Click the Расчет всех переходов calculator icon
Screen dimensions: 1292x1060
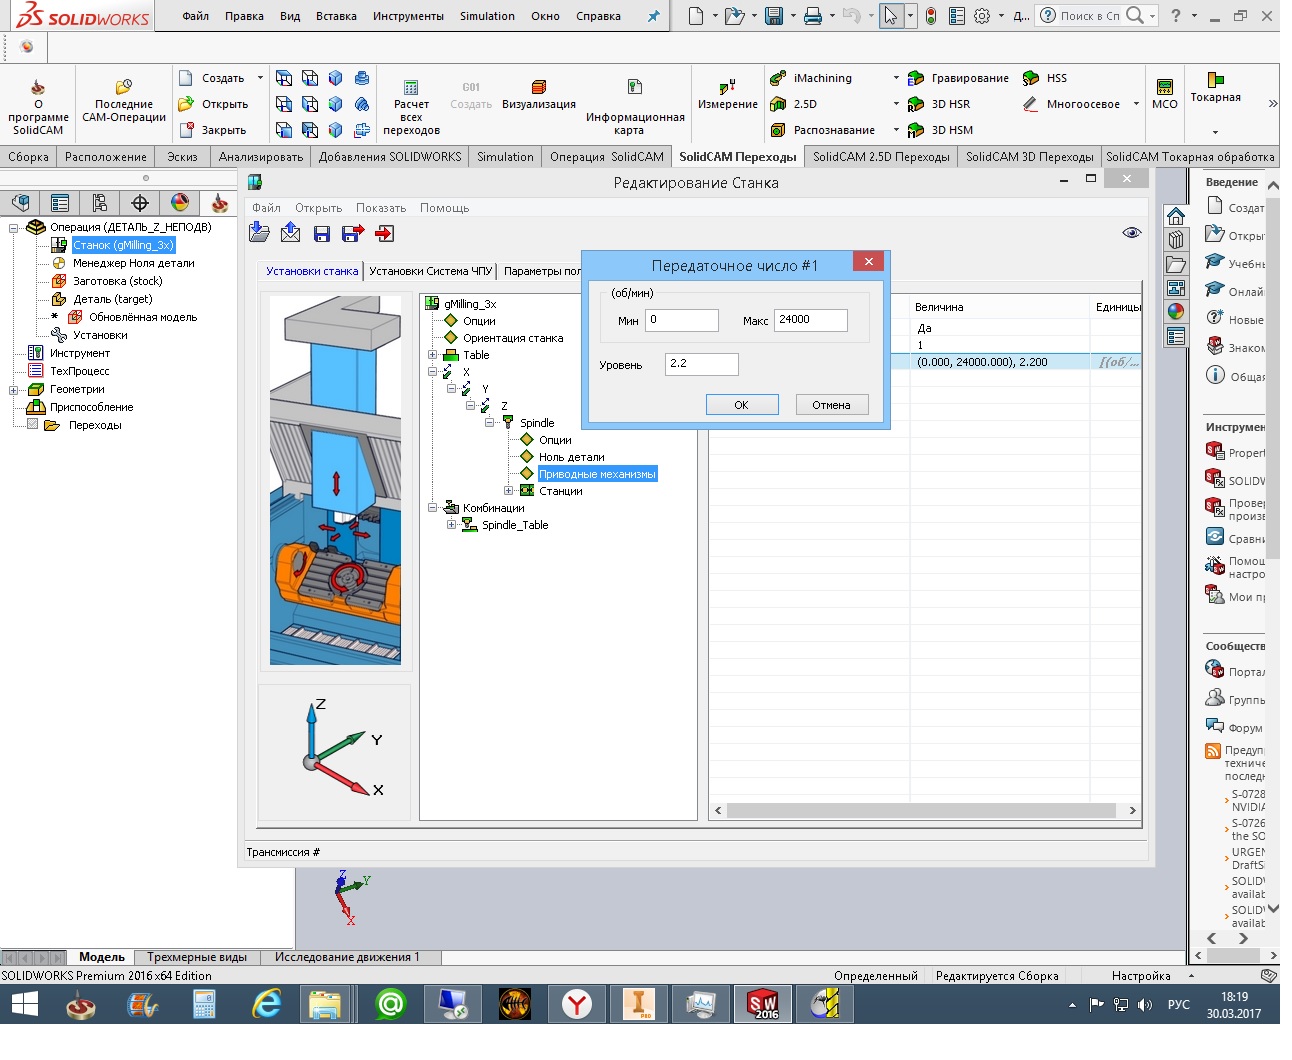410,88
